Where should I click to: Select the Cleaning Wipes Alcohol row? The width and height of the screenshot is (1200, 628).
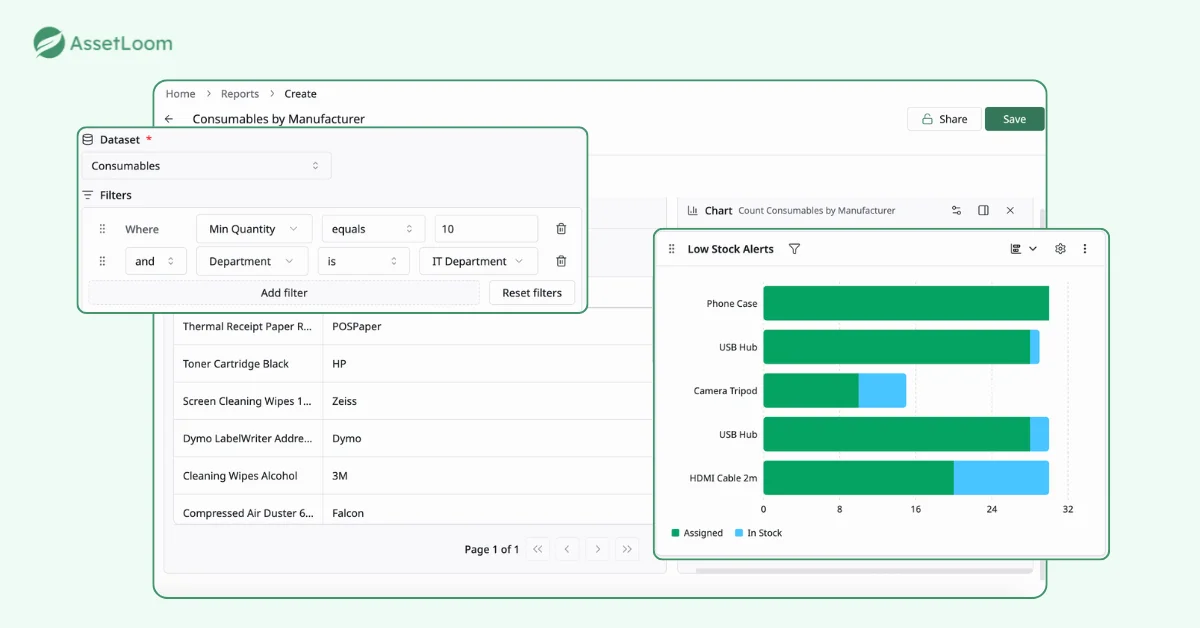click(x=413, y=476)
